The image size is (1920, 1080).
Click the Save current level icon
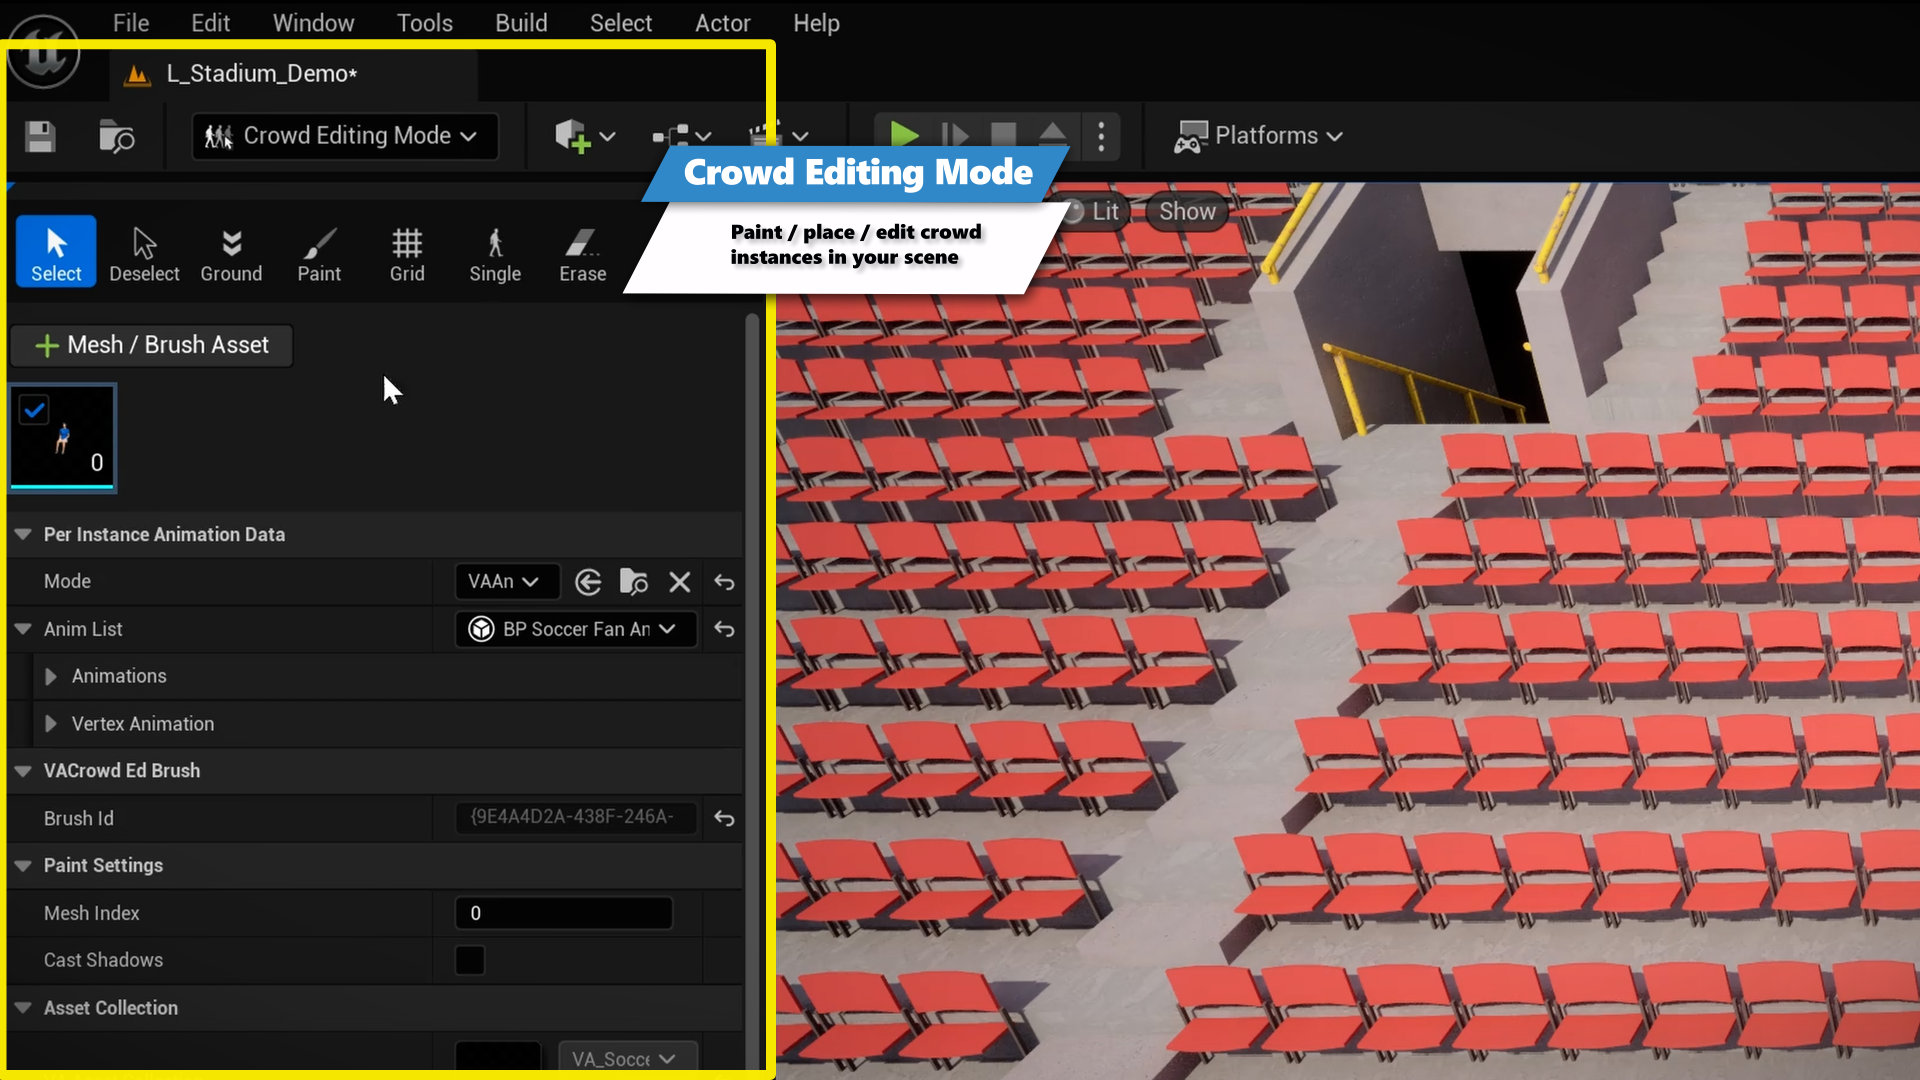[x=38, y=136]
